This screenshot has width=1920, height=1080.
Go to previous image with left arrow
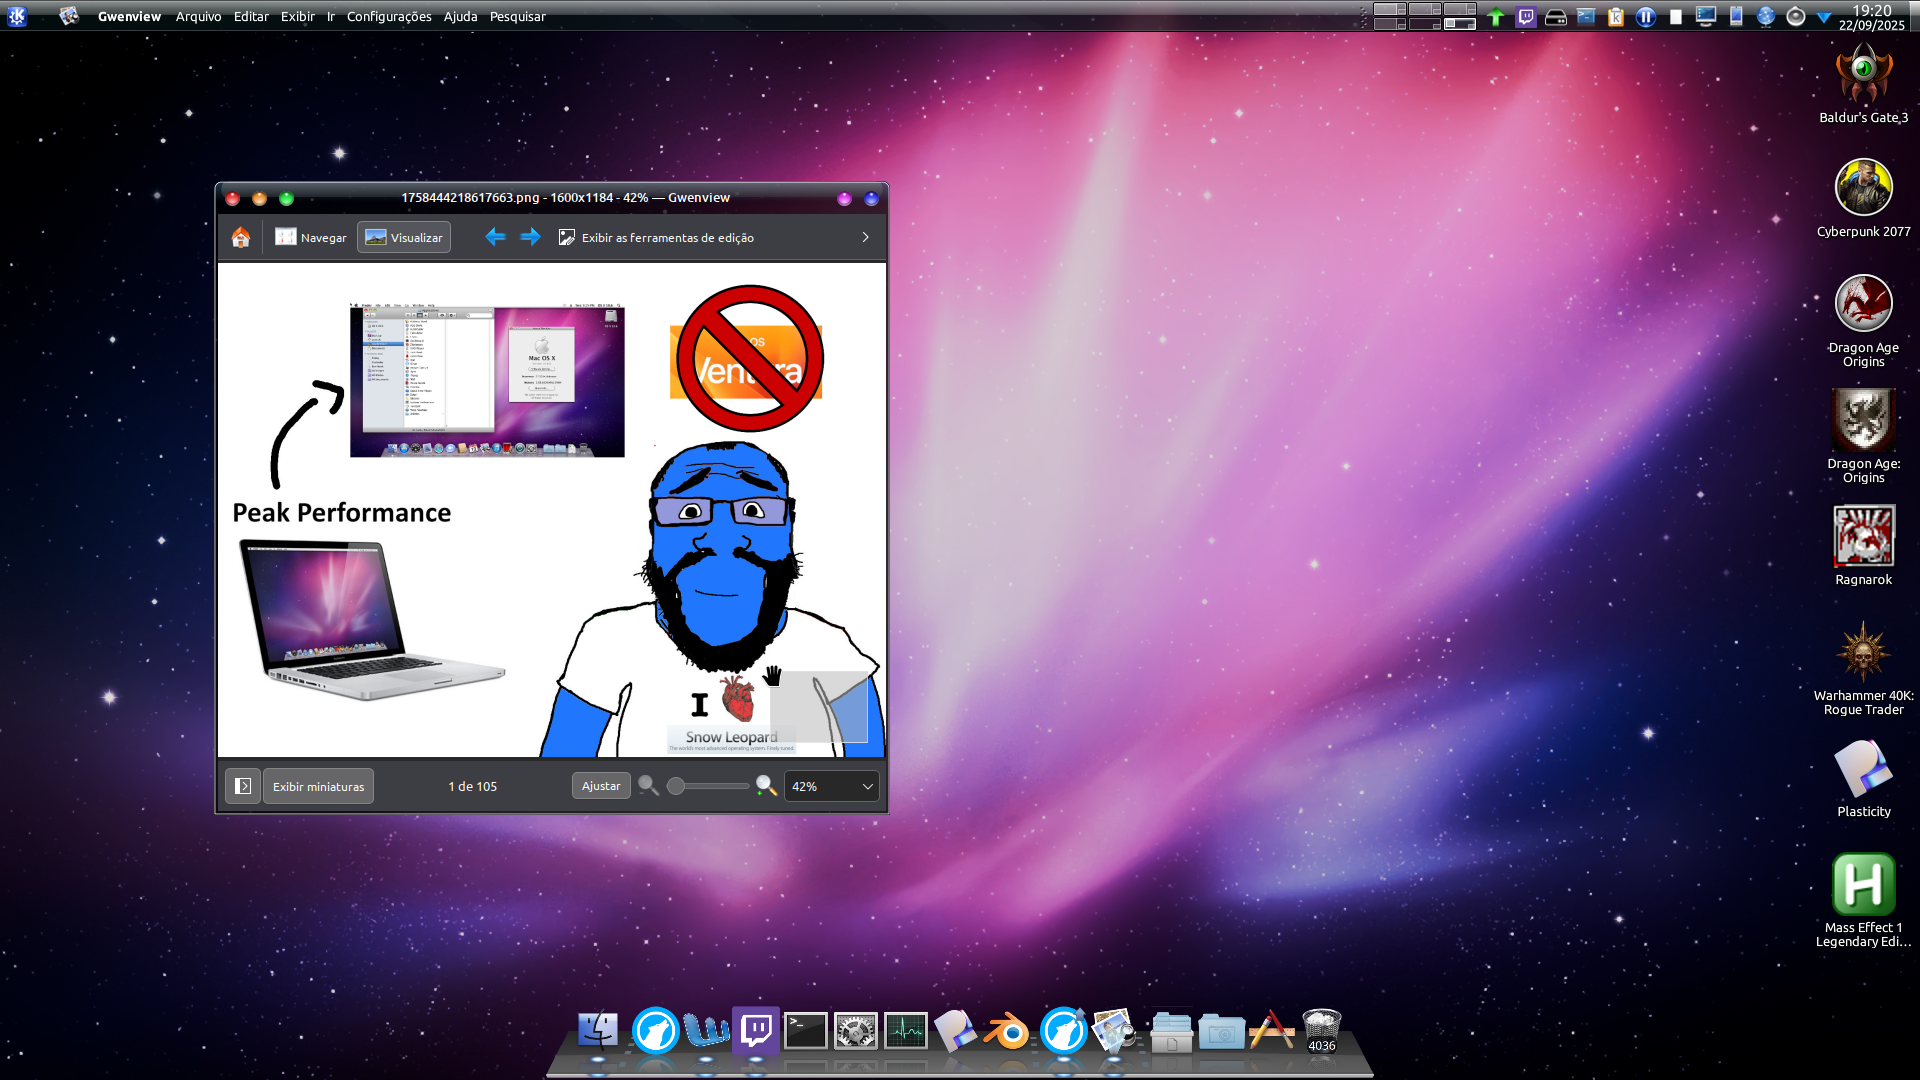coord(495,237)
